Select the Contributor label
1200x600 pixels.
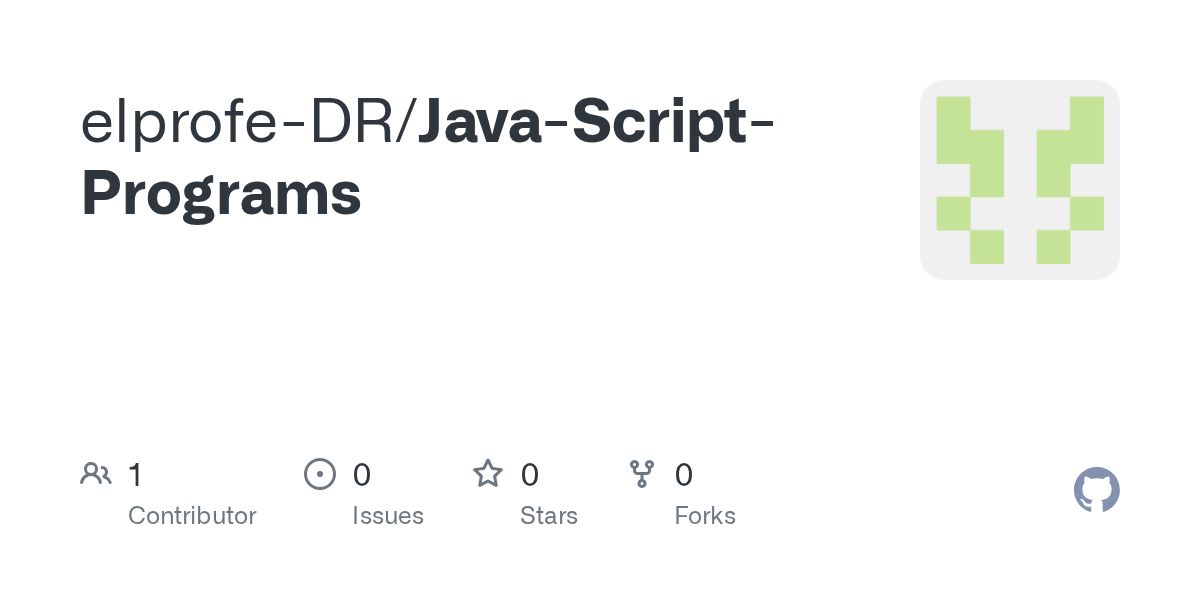pyautogui.click(x=192, y=516)
